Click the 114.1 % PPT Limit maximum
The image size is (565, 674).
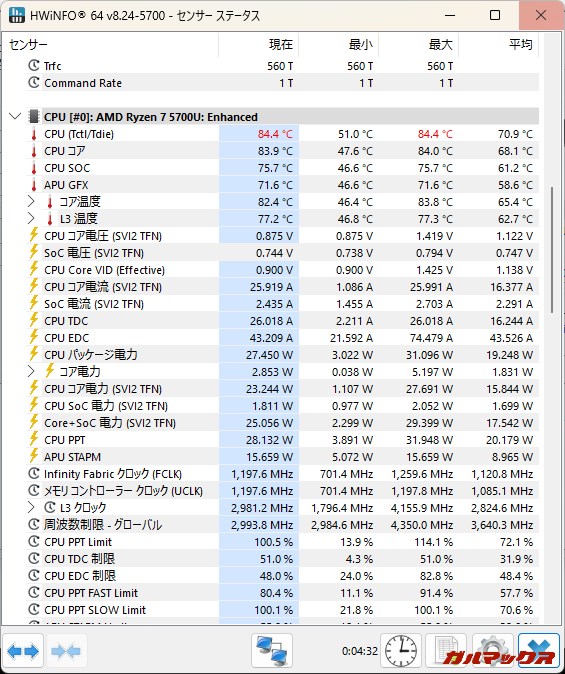[x=433, y=542]
